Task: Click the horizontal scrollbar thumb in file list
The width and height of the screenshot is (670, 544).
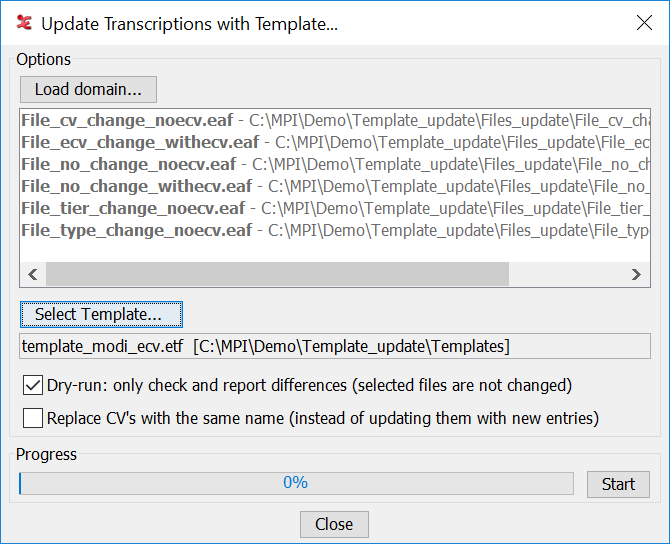Action: (x=276, y=275)
